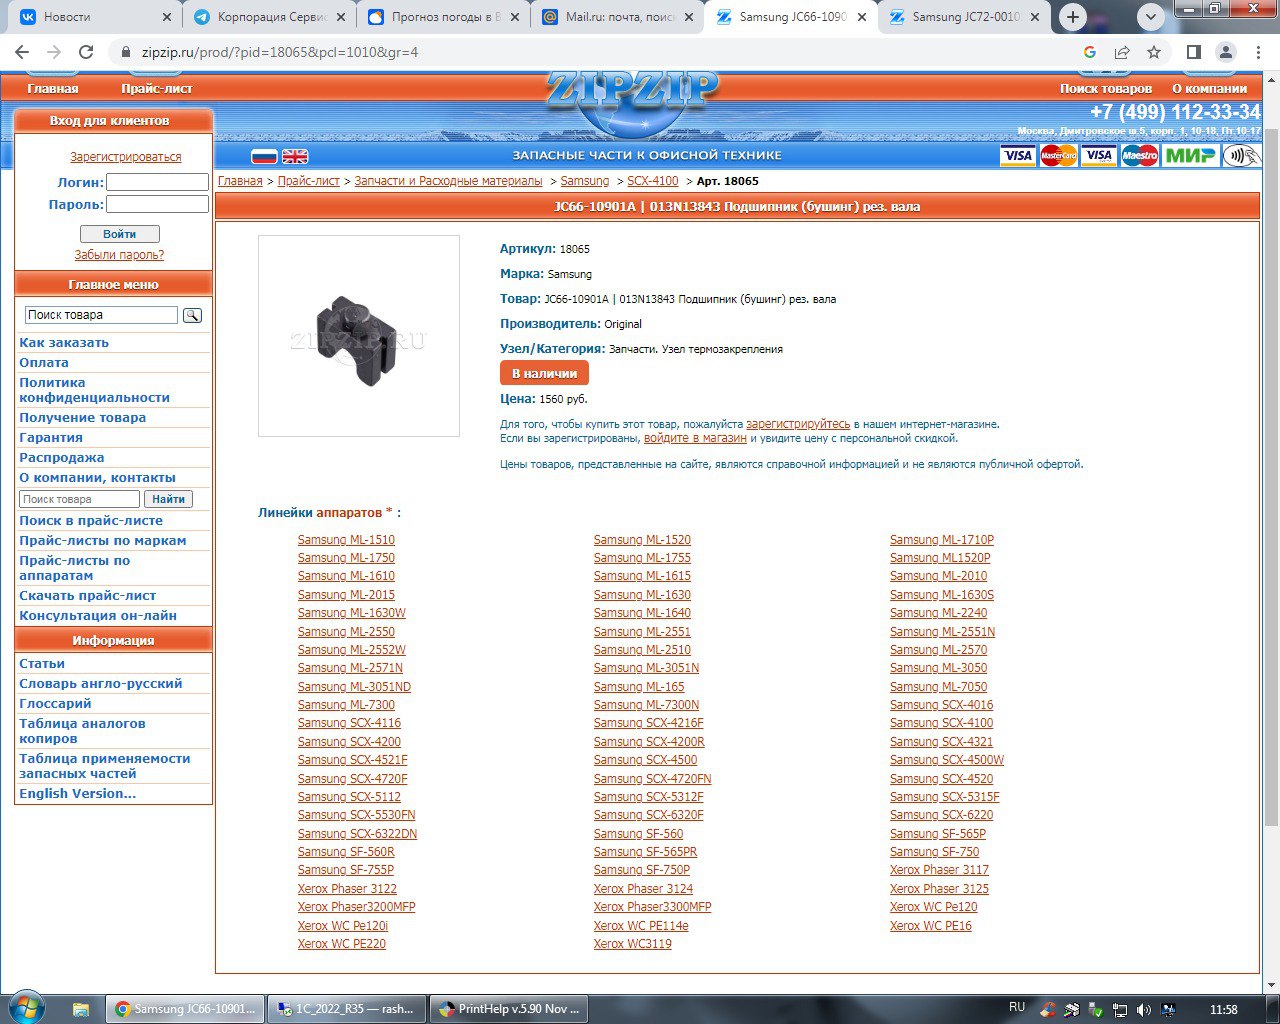Open 'SCX-4100' breadcrumb link
Screen dimensions: 1280x1024
coord(653,181)
